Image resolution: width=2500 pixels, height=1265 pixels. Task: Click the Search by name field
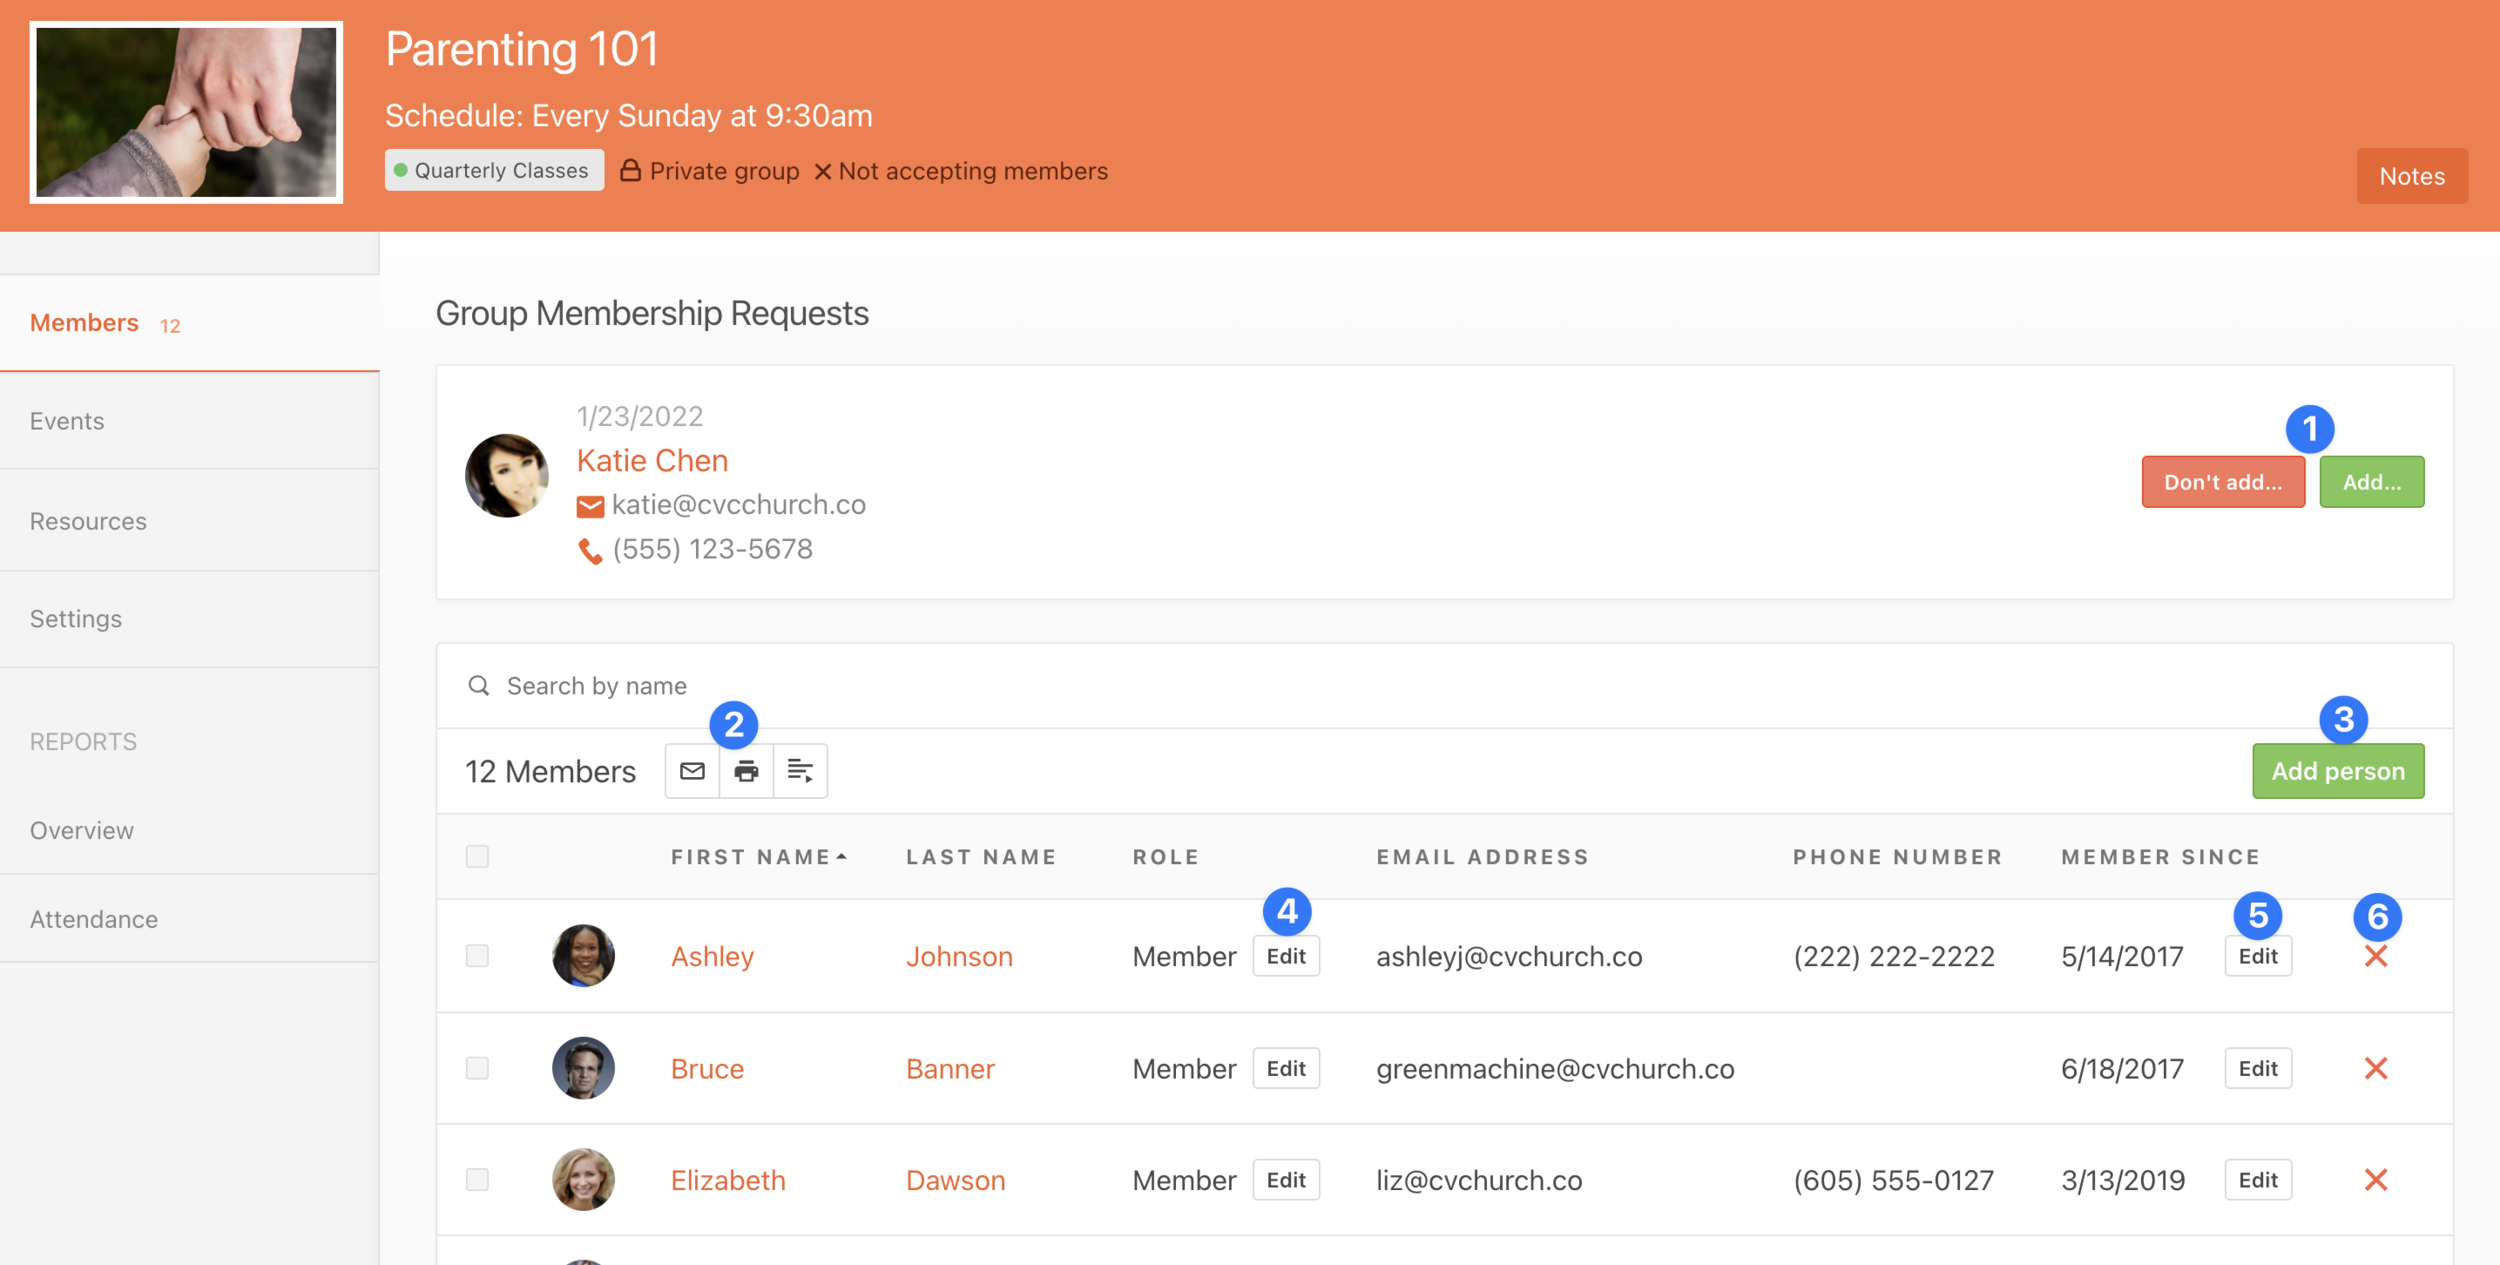click(597, 686)
